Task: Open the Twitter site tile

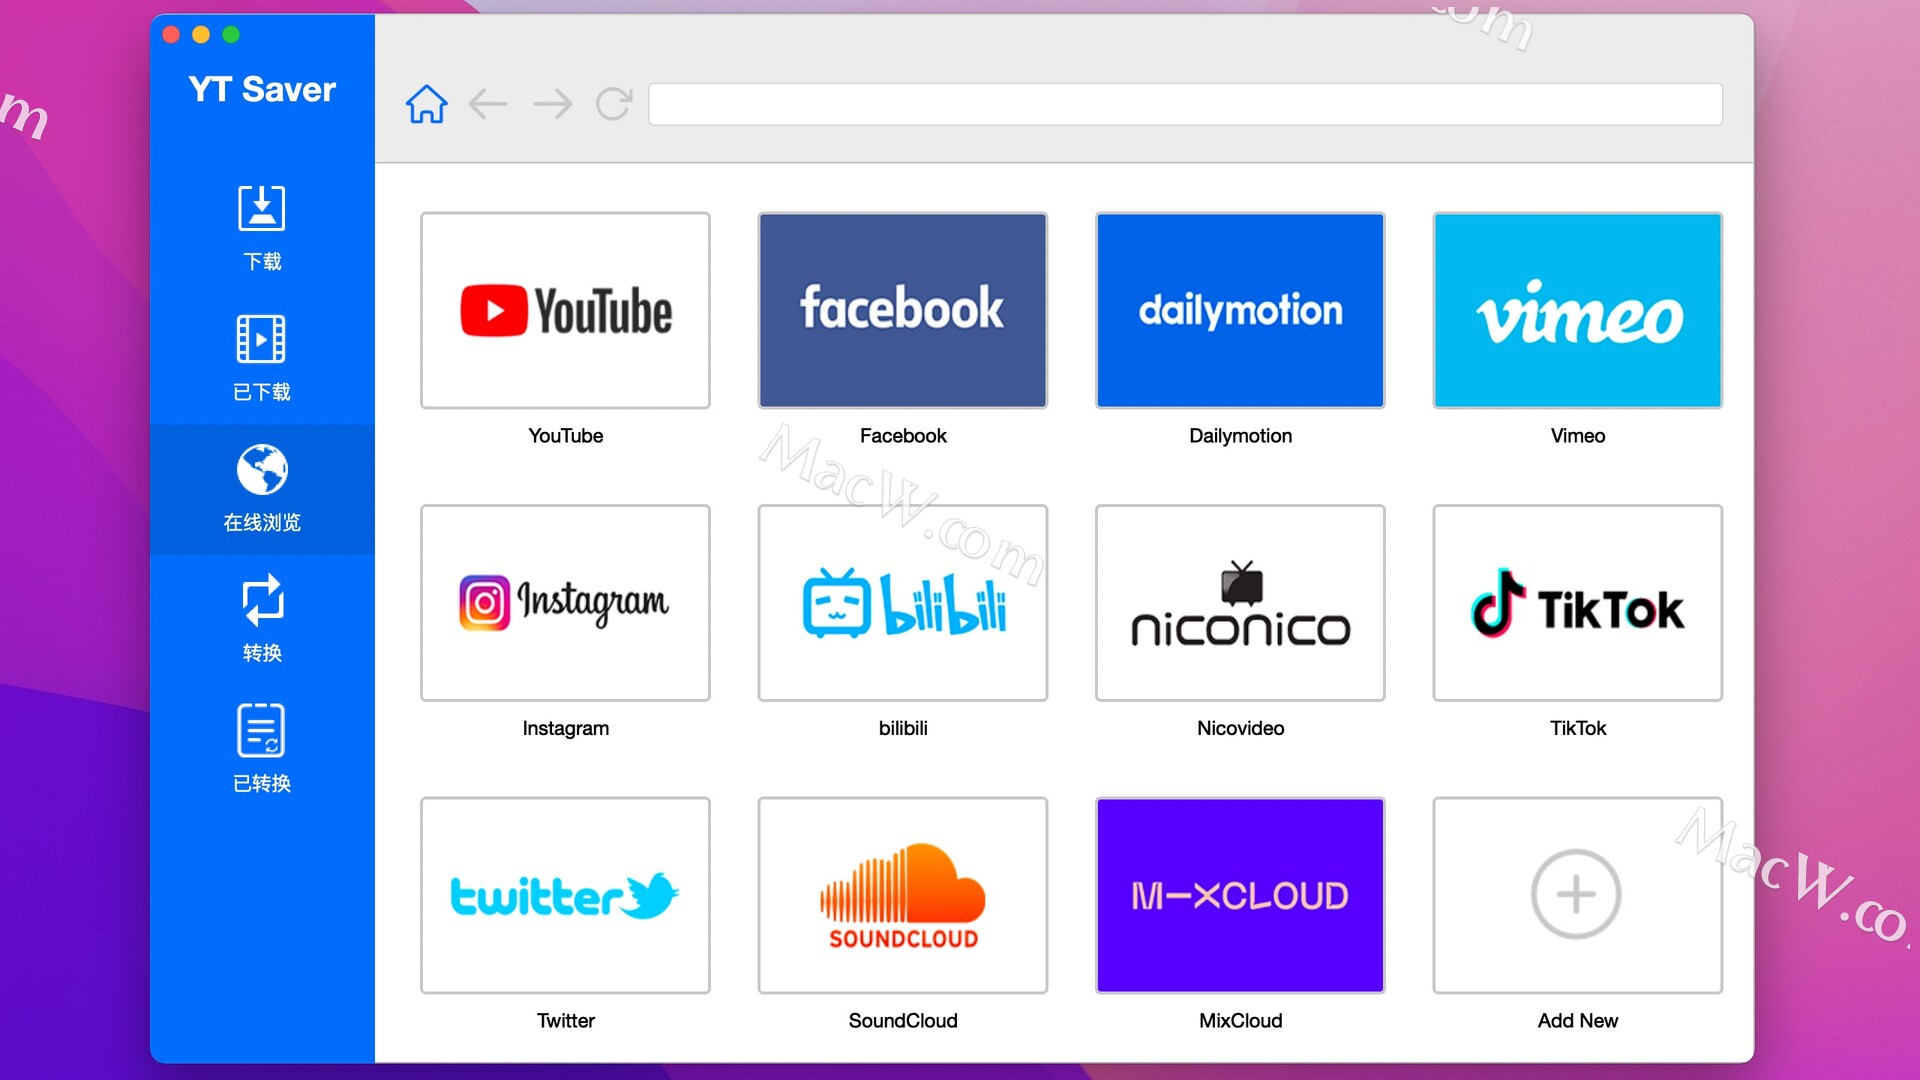Action: click(565, 895)
